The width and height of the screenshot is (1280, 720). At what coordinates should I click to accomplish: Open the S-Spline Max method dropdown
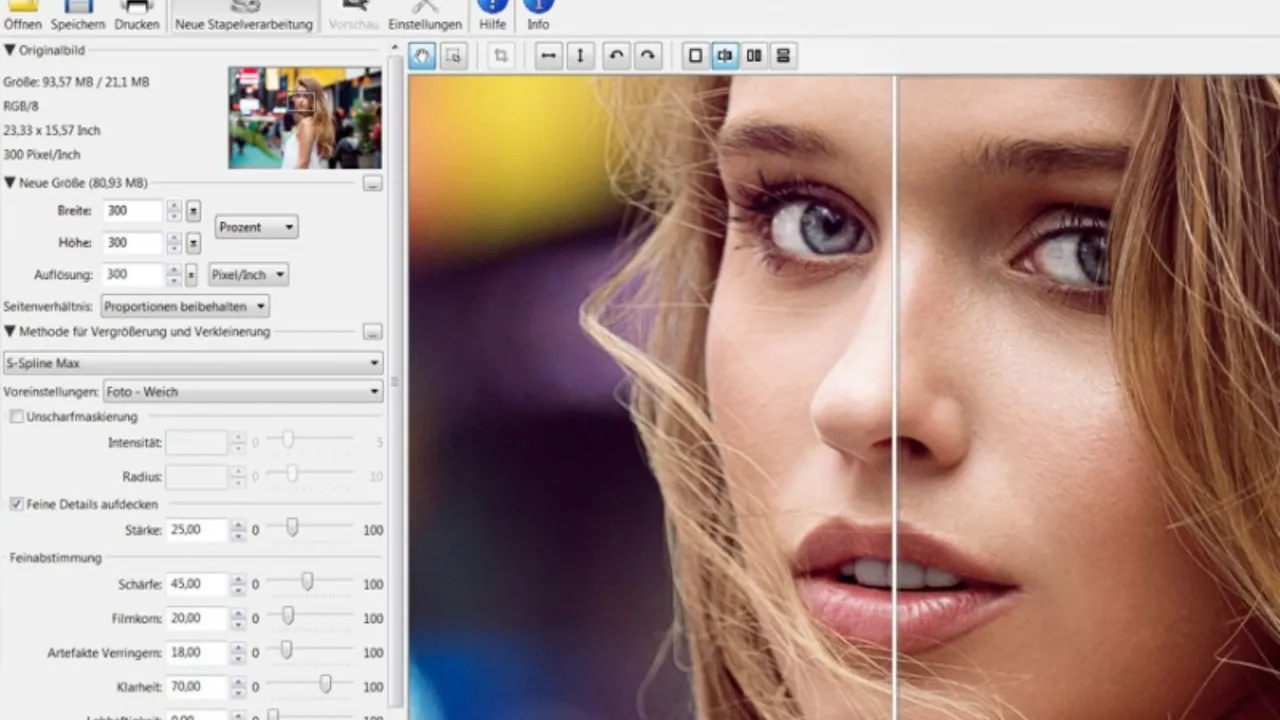click(x=193, y=363)
